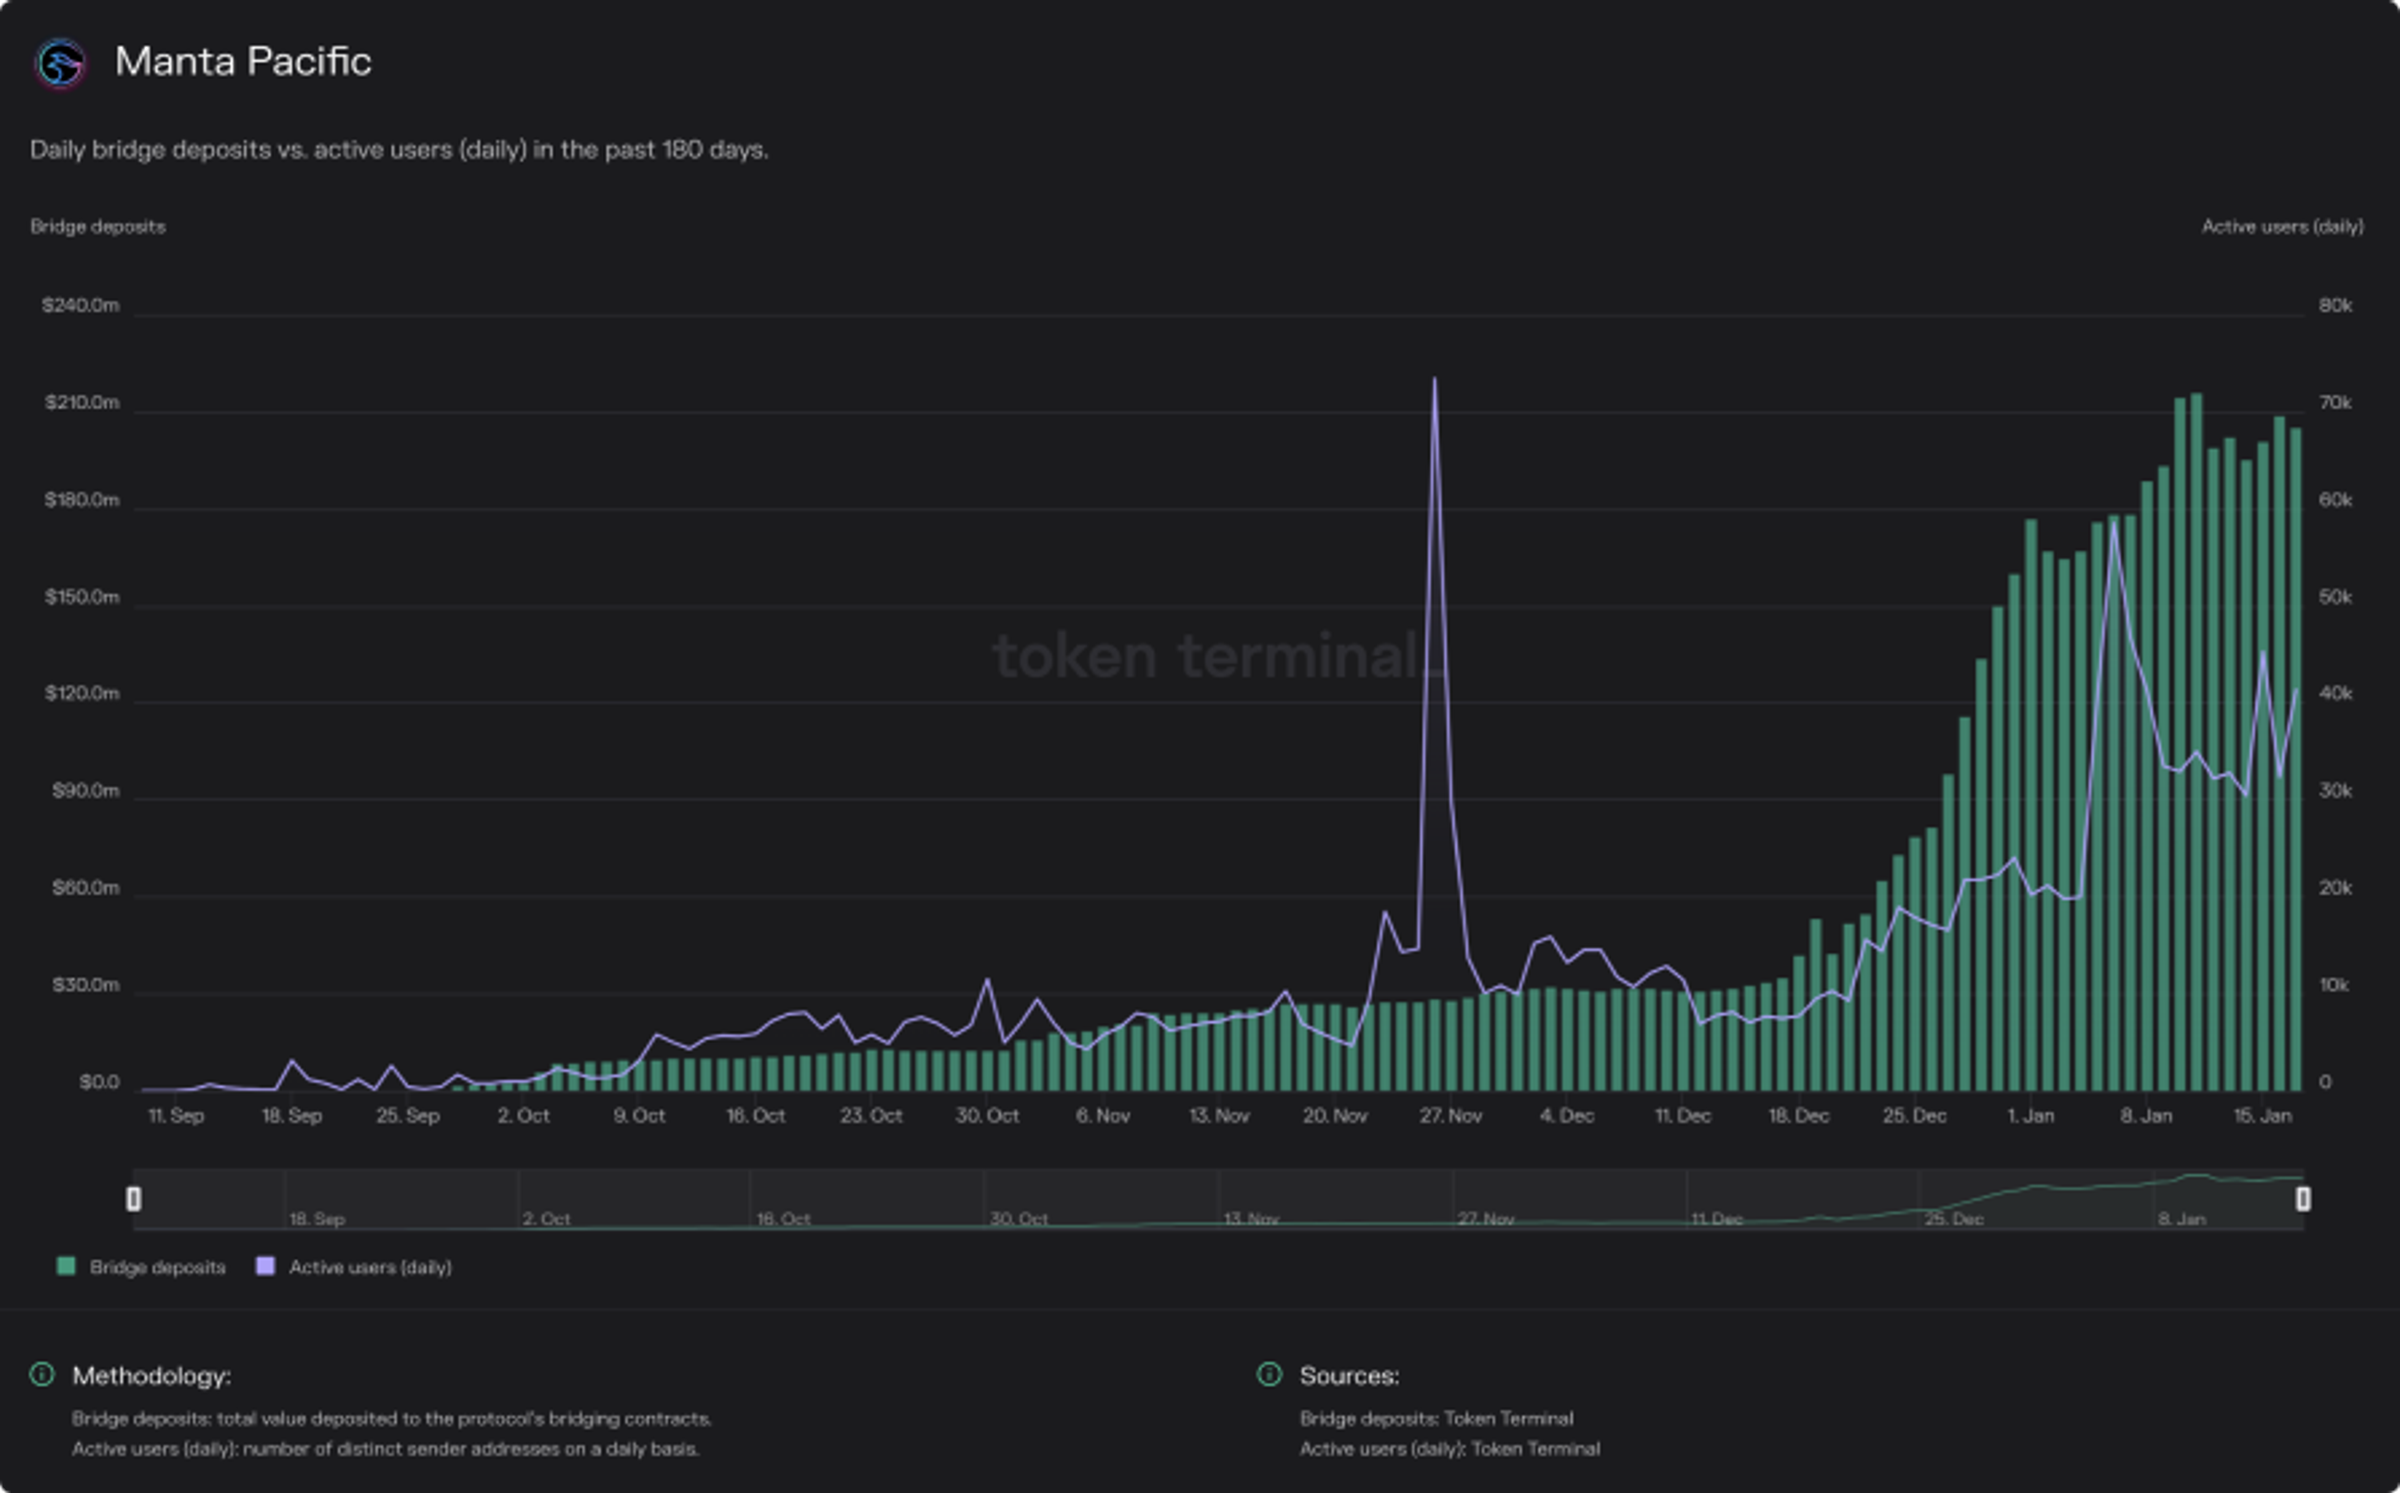
Task: Click the left range navigator handle
Action: click(x=134, y=1198)
